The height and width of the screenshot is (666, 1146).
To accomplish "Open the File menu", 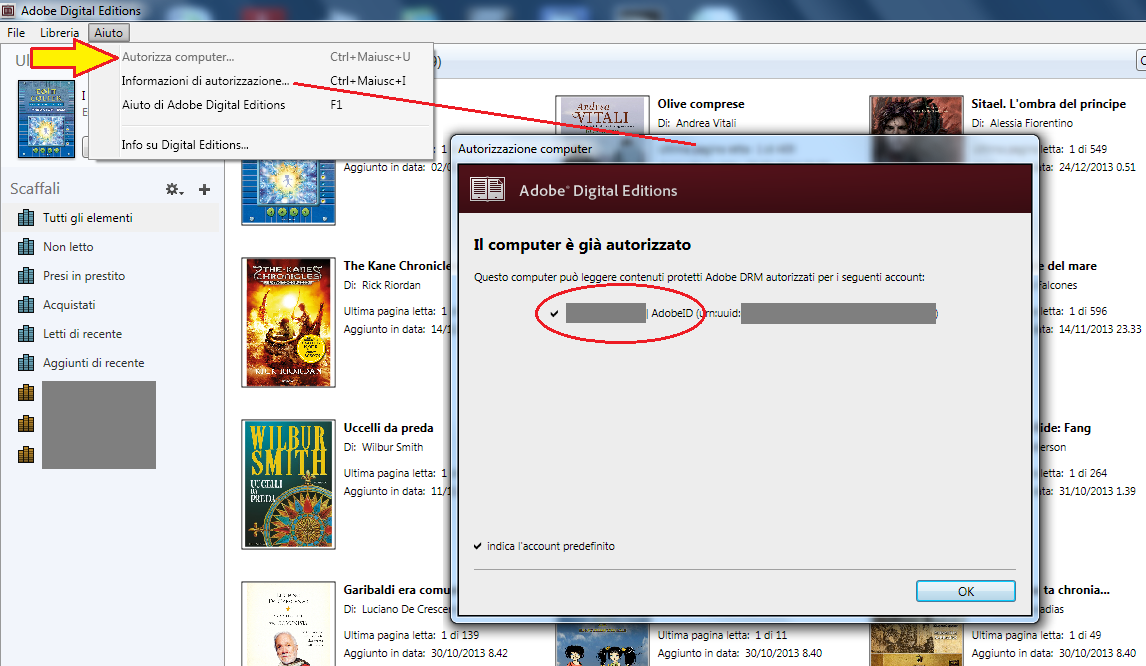I will point(15,32).
